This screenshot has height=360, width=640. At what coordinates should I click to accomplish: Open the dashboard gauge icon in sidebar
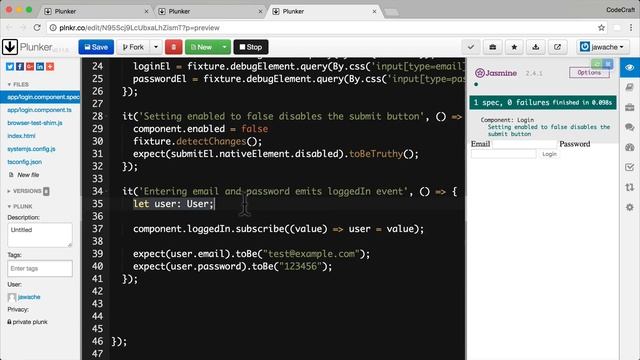(629, 147)
